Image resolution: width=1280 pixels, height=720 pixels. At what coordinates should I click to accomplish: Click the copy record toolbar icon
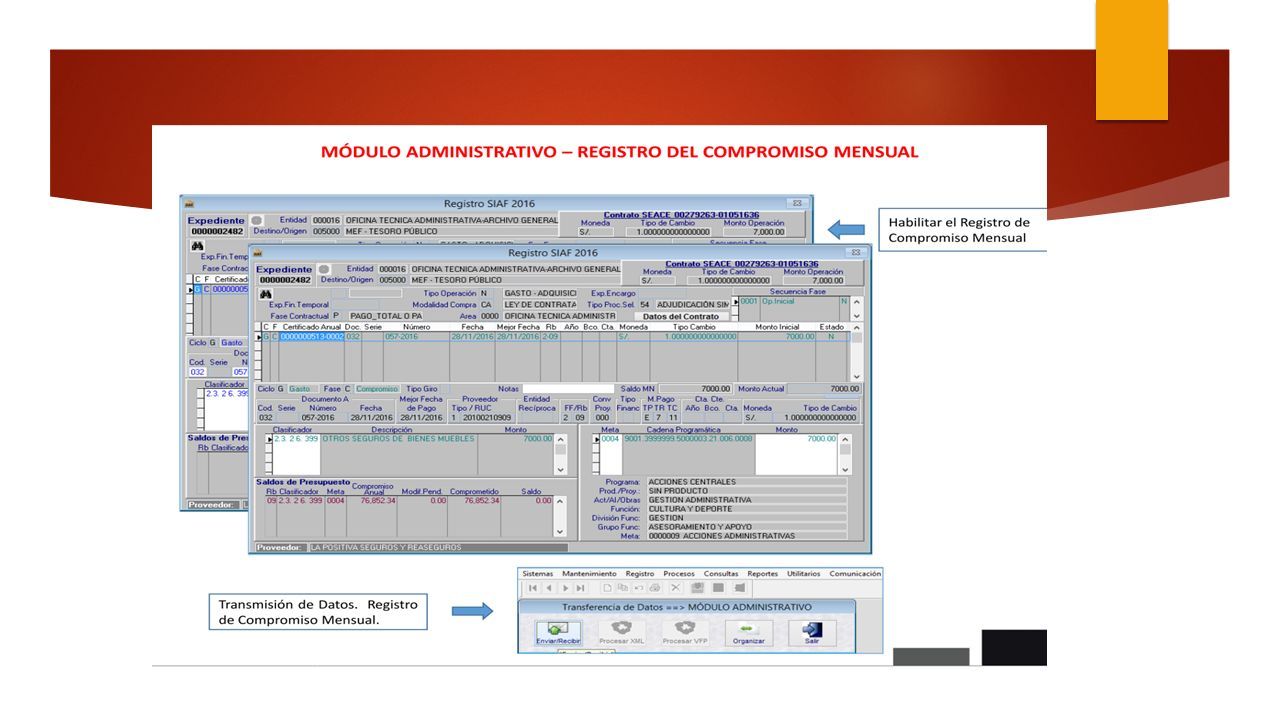pyautogui.click(x=623, y=588)
